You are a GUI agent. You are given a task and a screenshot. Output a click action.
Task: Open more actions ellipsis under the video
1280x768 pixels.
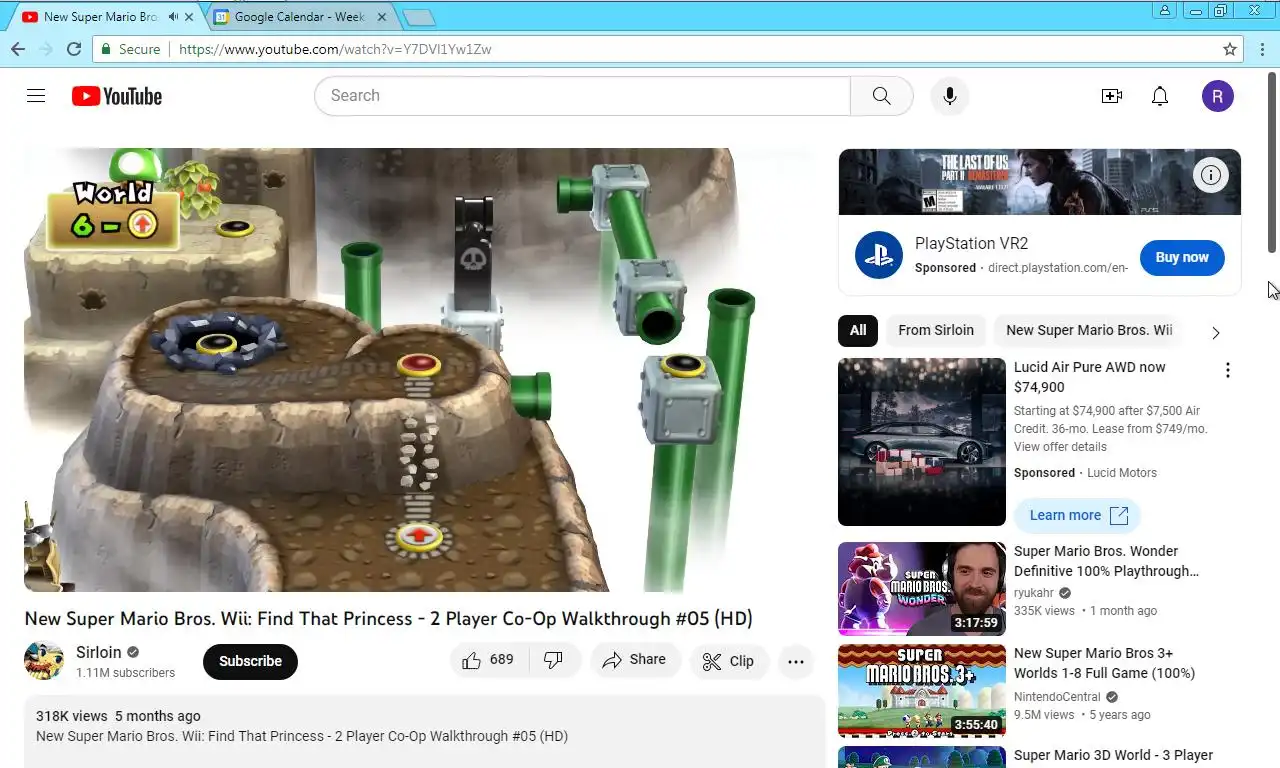[796, 661]
